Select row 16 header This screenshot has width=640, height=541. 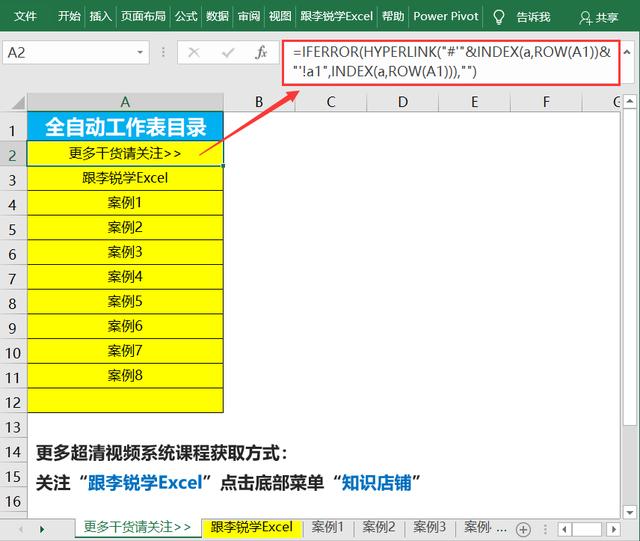pyautogui.click(x=13, y=501)
